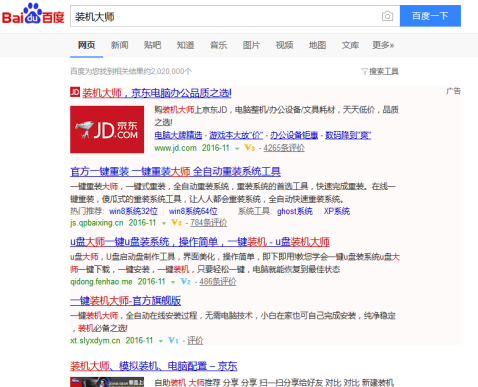Switch to the 文库 tab
This screenshot has height=387, width=478.
pyautogui.click(x=350, y=45)
